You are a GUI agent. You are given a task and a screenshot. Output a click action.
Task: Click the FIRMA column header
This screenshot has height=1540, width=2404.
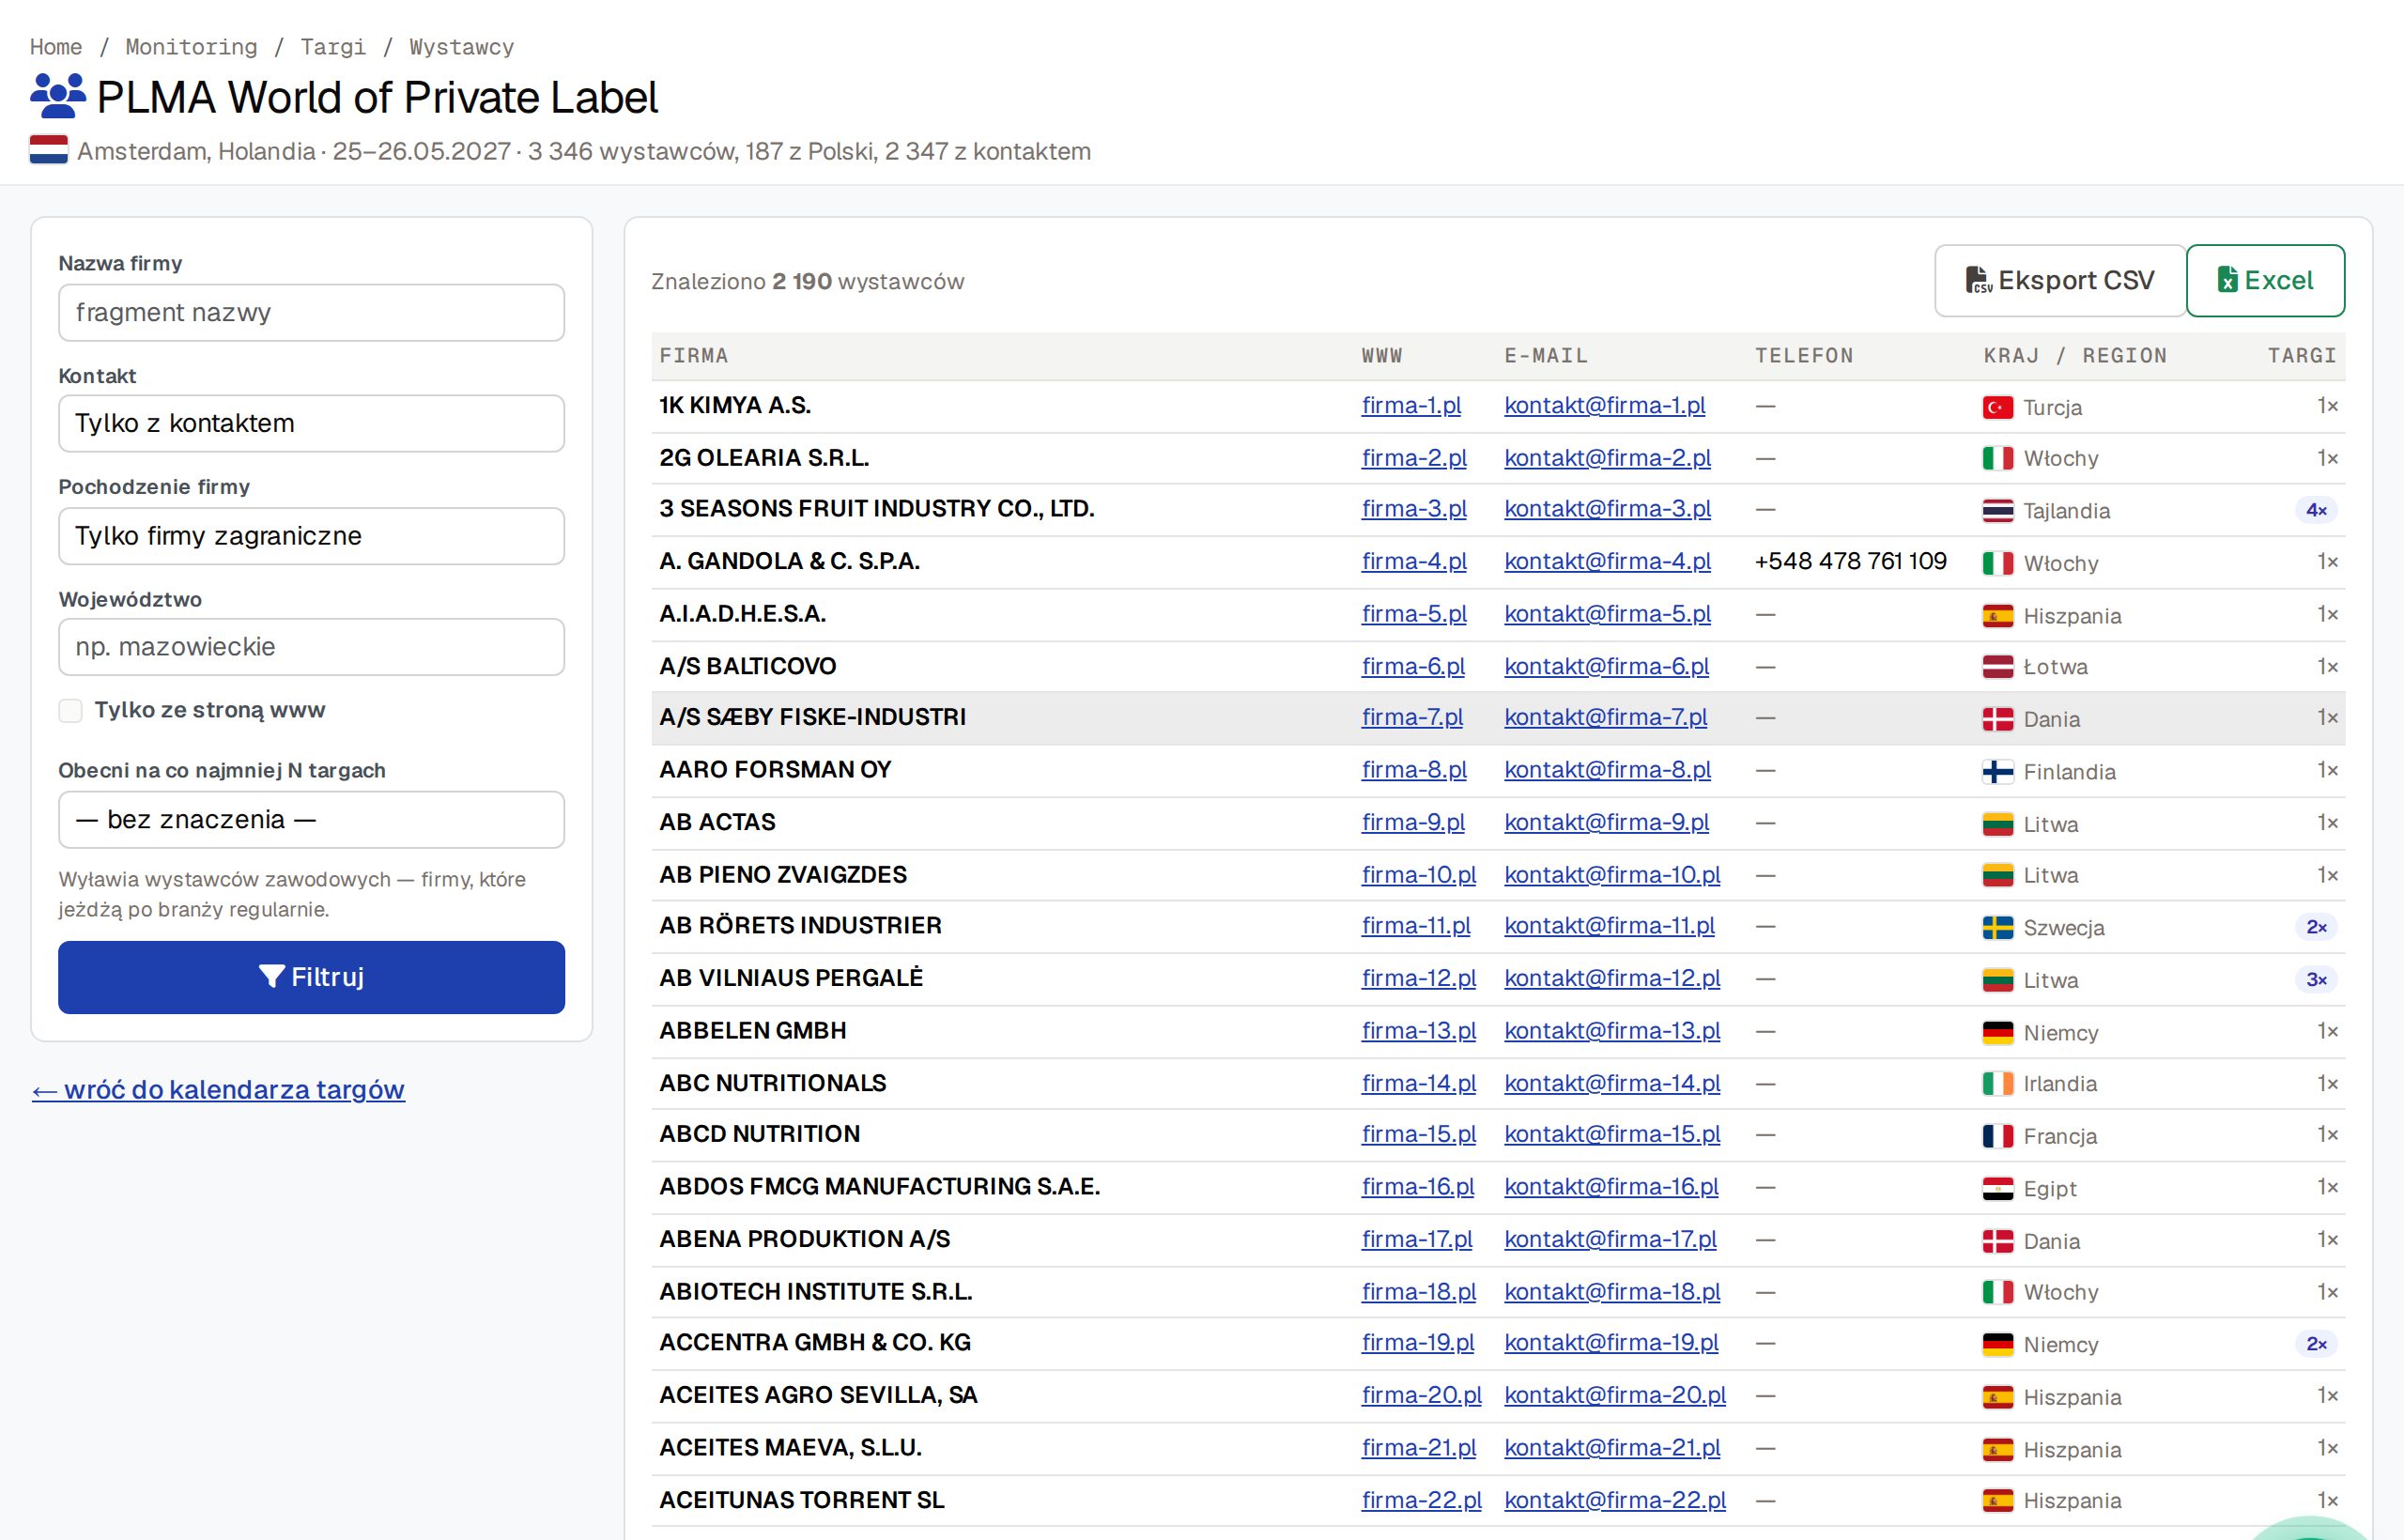(694, 356)
